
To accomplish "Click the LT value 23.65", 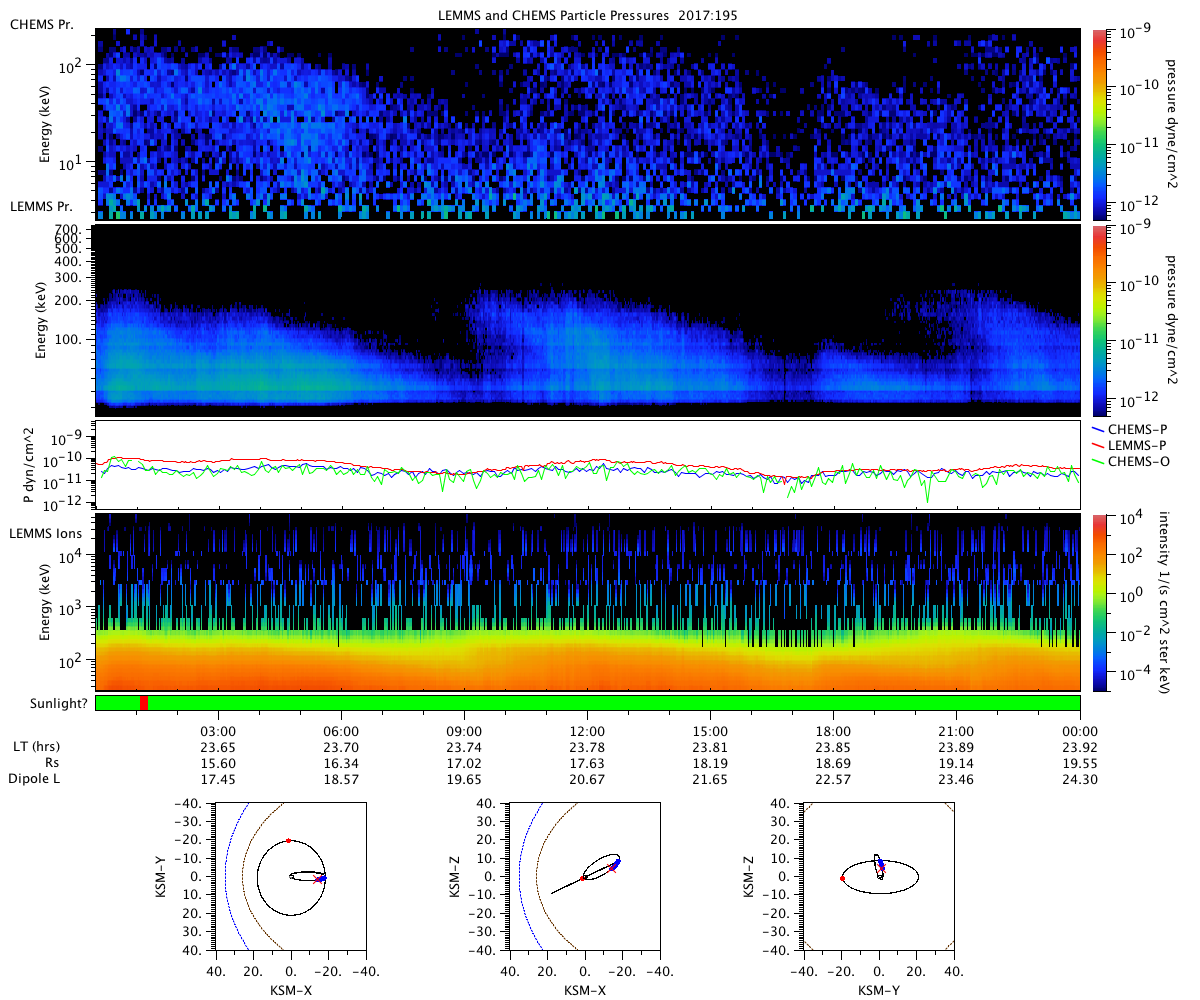I will pos(219,746).
